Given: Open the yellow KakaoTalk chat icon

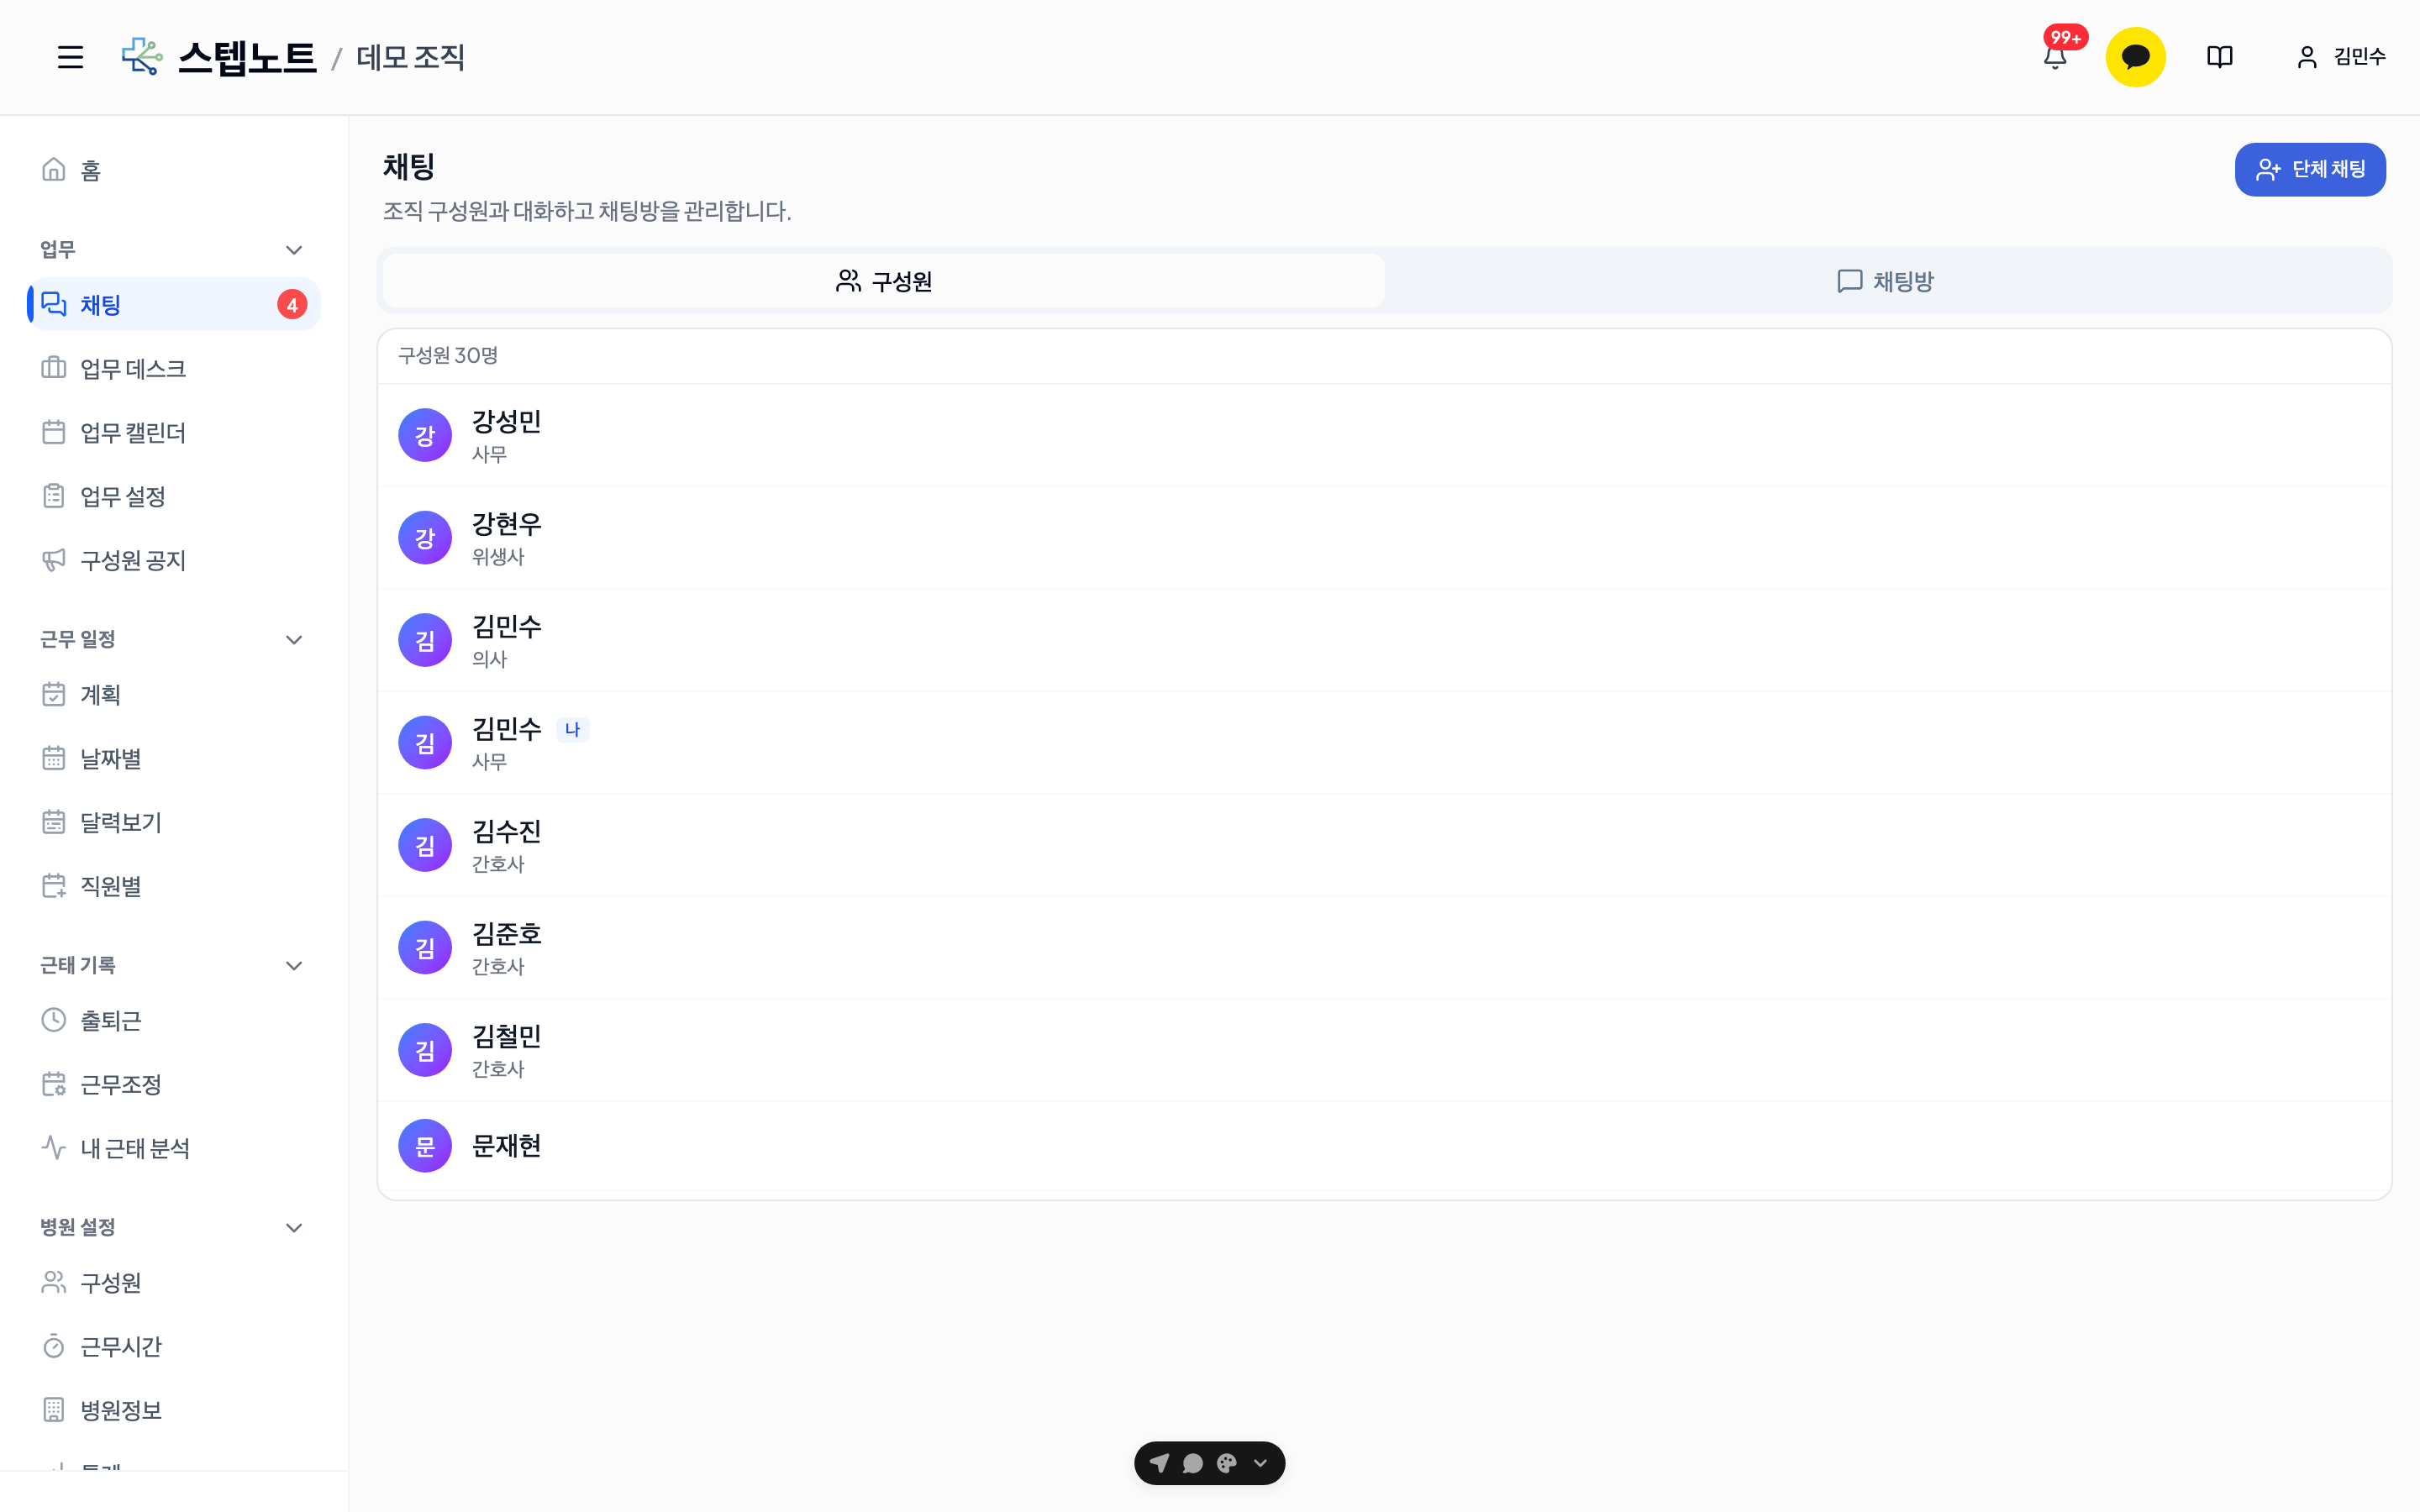Looking at the screenshot, I should pyautogui.click(x=2135, y=57).
